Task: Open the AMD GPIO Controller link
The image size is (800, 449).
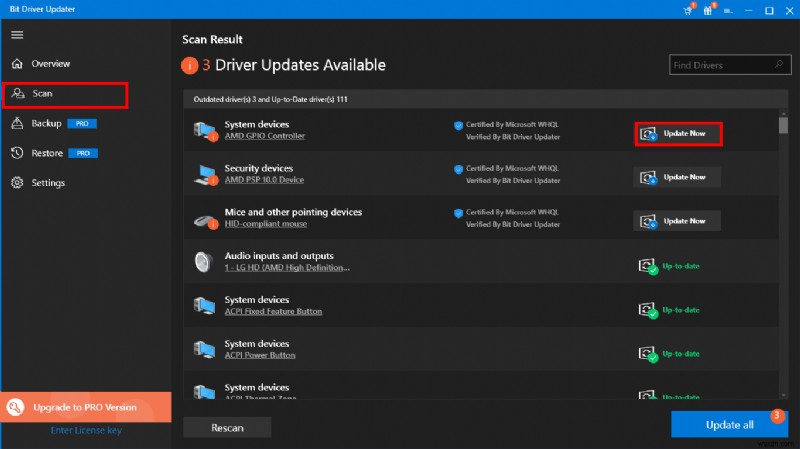Action: (x=265, y=136)
